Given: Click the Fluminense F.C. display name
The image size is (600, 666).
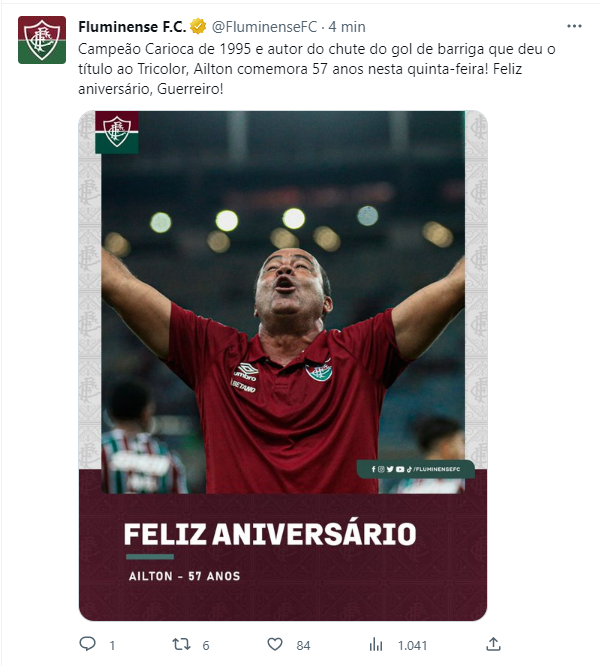Looking at the screenshot, I should click(x=132, y=27).
